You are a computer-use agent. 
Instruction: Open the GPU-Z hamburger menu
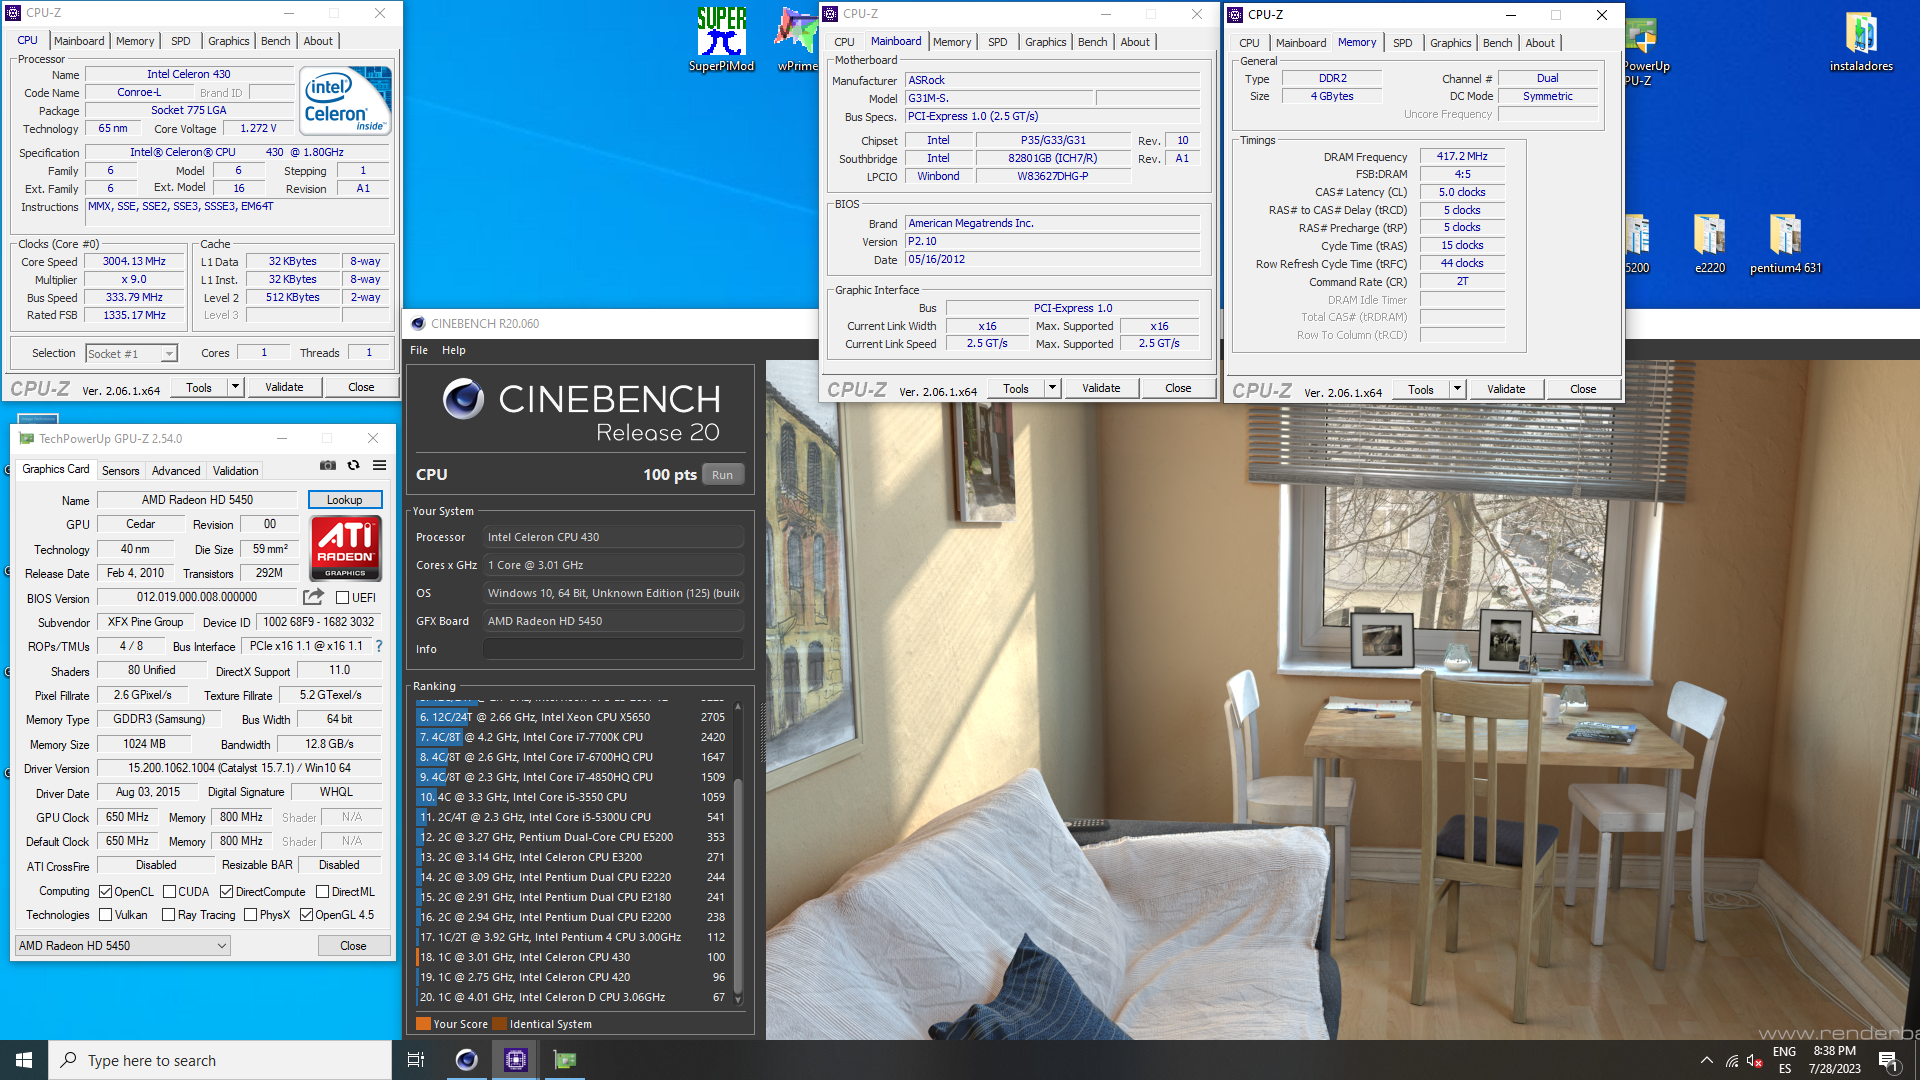click(x=380, y=466)
